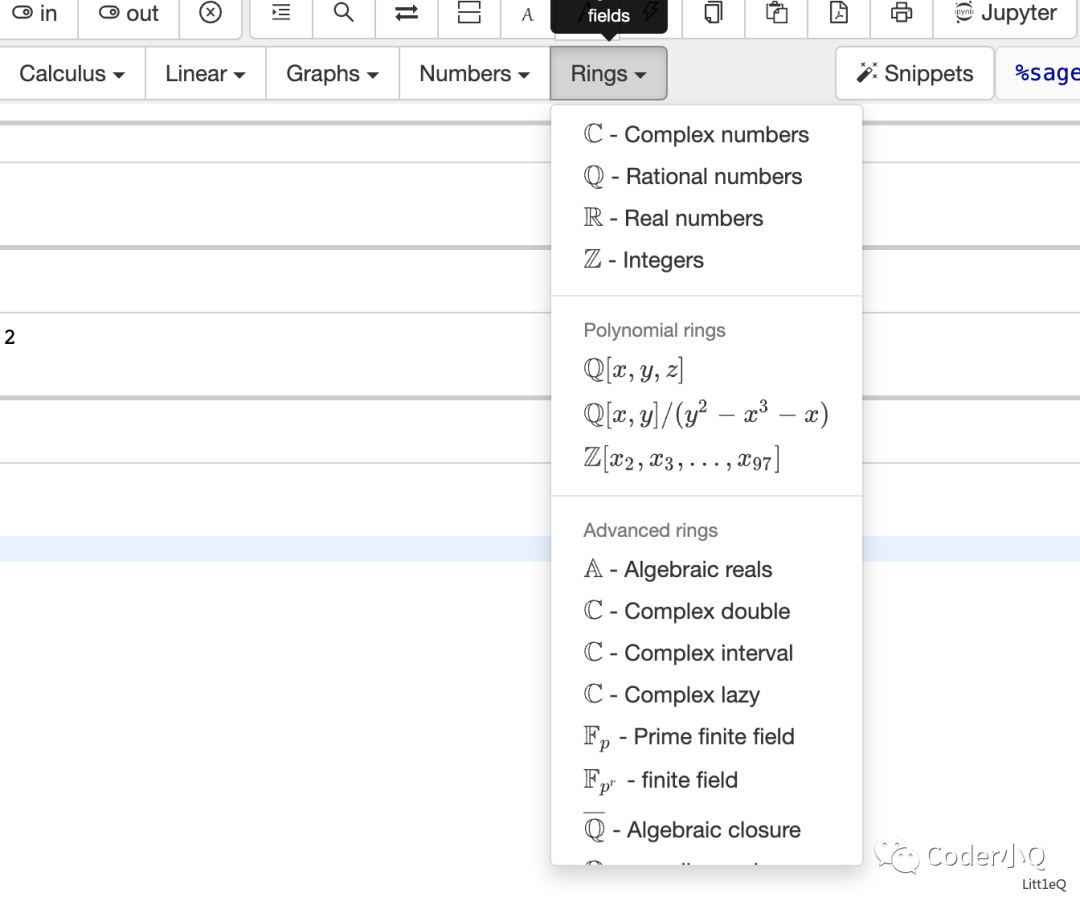1080x905 pixels.
Task: Click the copy documents icon
Action: click(x=714, y=13)
